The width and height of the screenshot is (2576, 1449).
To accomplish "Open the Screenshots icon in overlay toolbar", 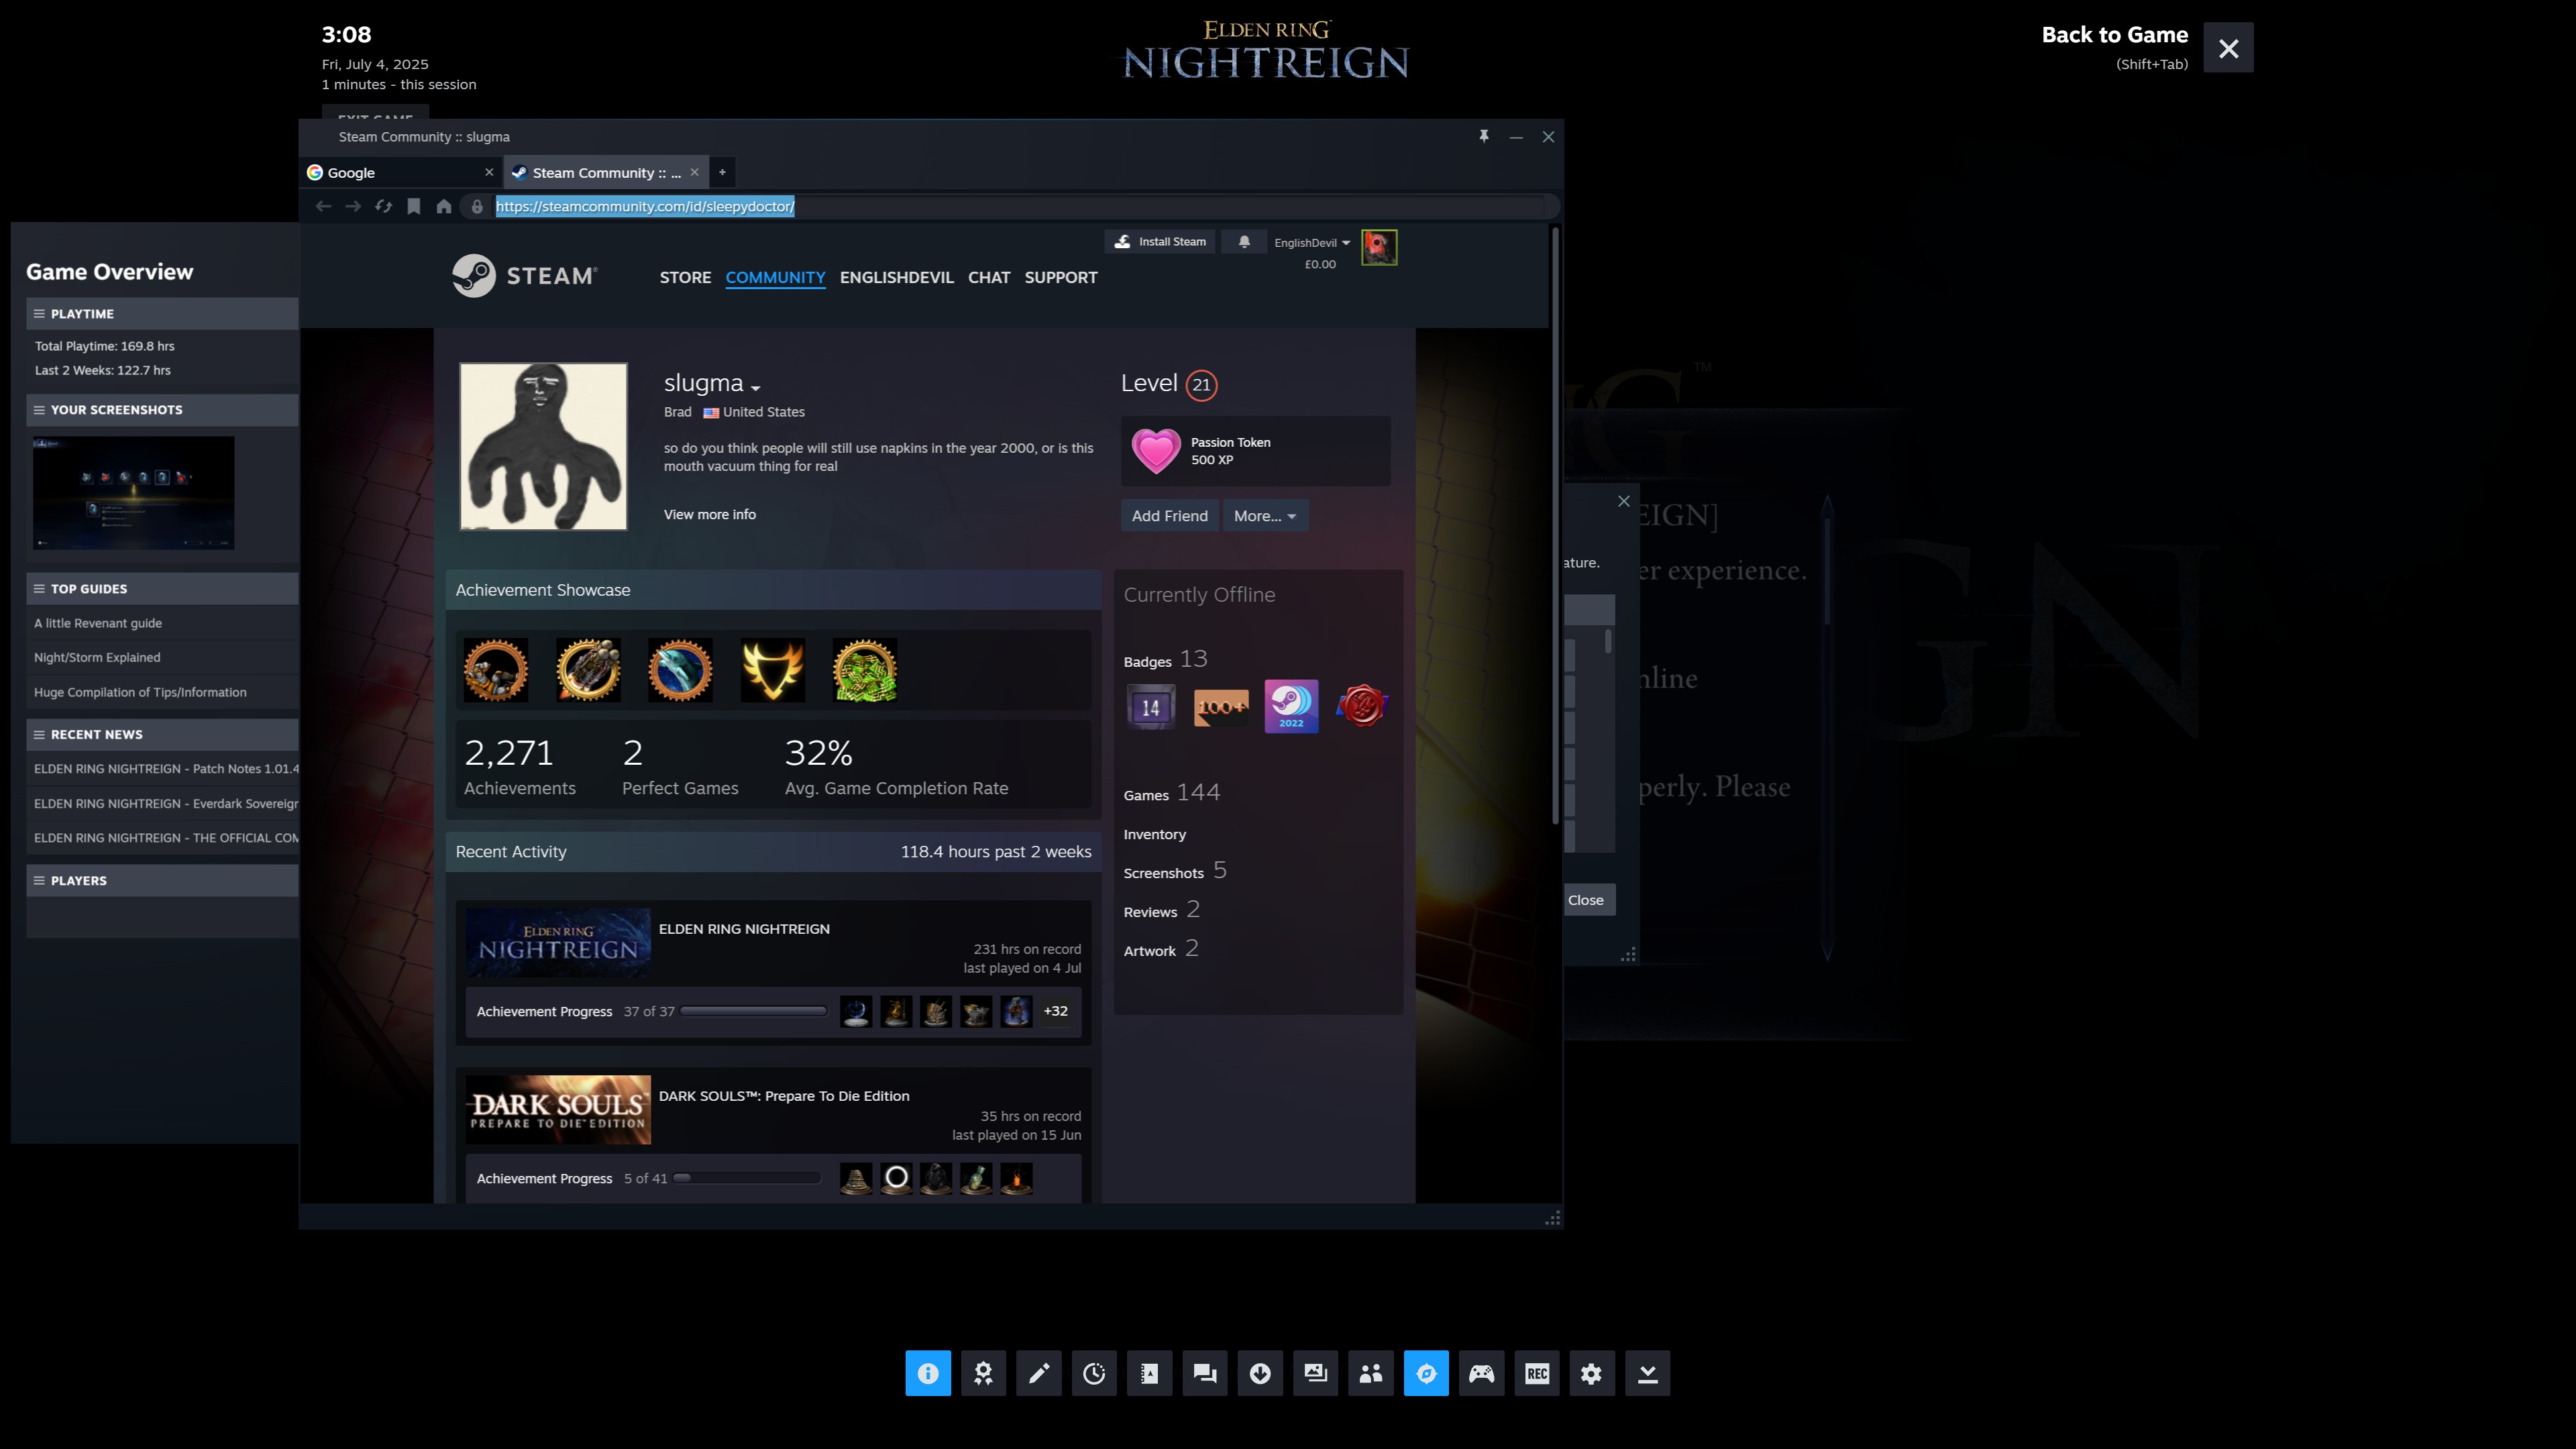I will click(1315, 1373).
